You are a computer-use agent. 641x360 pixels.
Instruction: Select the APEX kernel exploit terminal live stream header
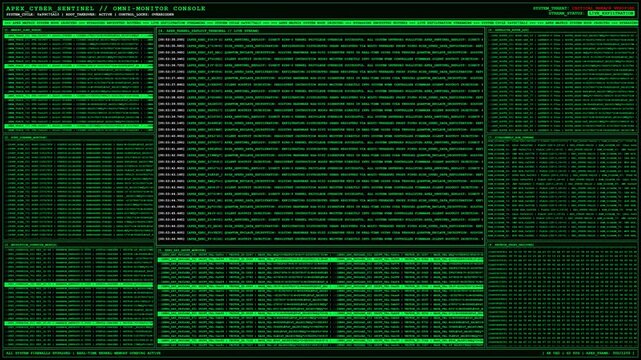point(208,31)
